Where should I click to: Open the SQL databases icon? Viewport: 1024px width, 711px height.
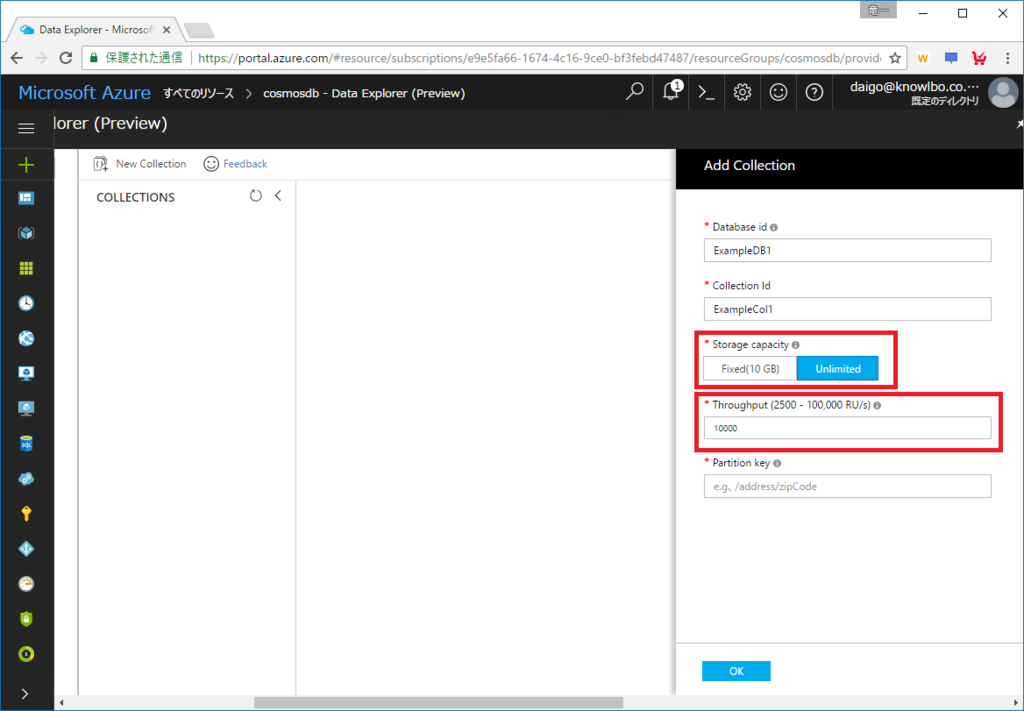[x=26, y=443]
